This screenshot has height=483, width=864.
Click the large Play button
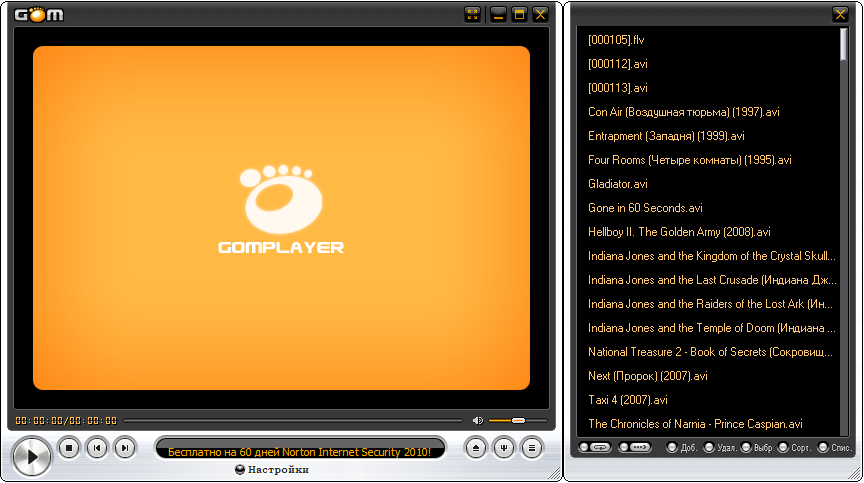coord(31,456)
